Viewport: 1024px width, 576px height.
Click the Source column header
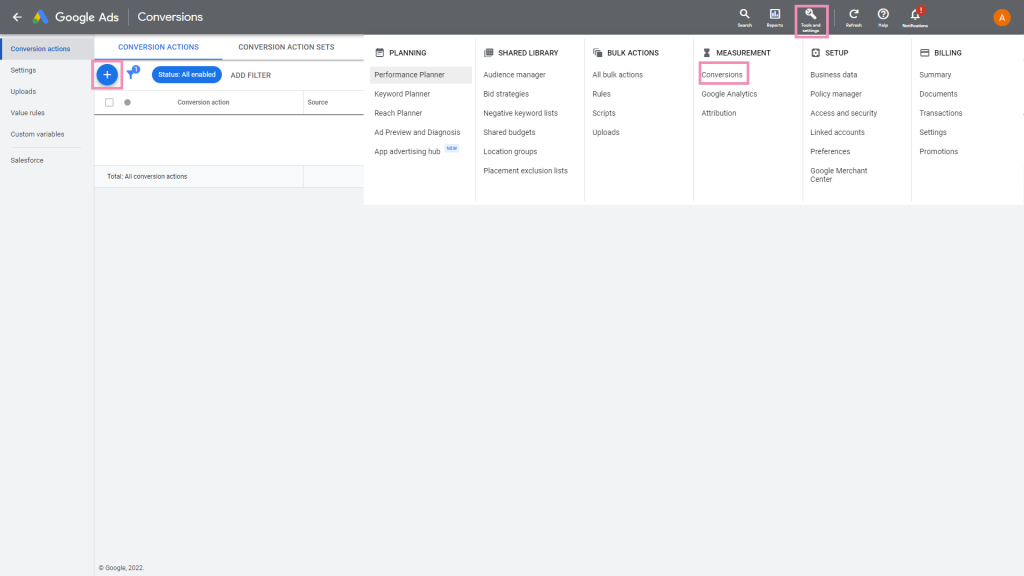(x=317, y=103)
